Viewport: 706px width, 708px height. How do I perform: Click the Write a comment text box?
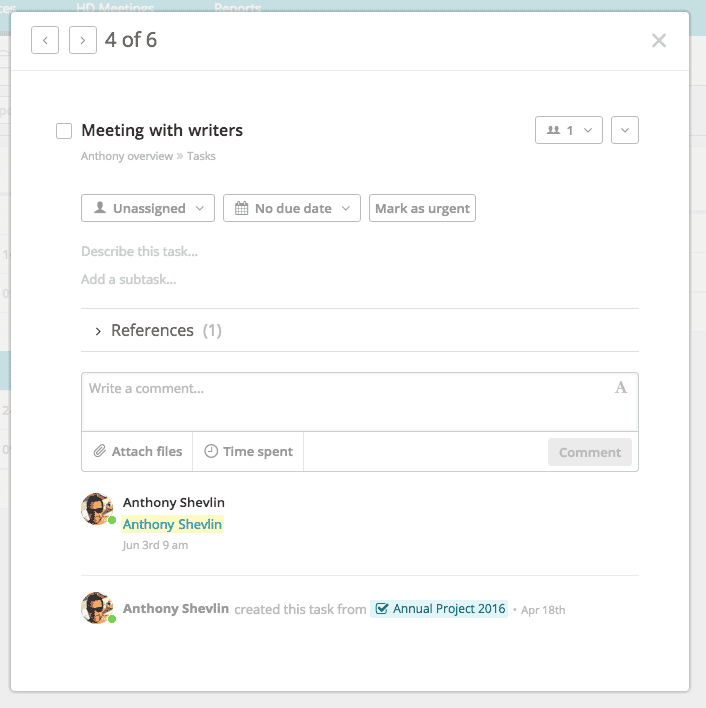tap(340, 400)
